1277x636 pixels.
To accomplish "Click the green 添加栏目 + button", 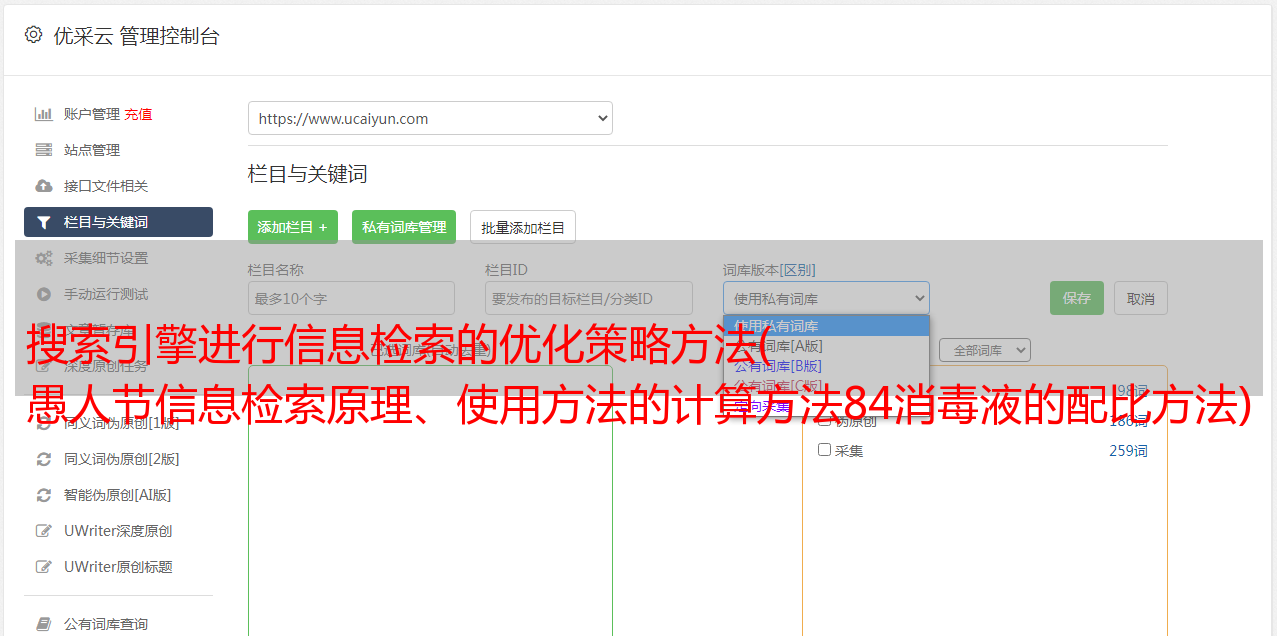I will (x=293, y=227).
